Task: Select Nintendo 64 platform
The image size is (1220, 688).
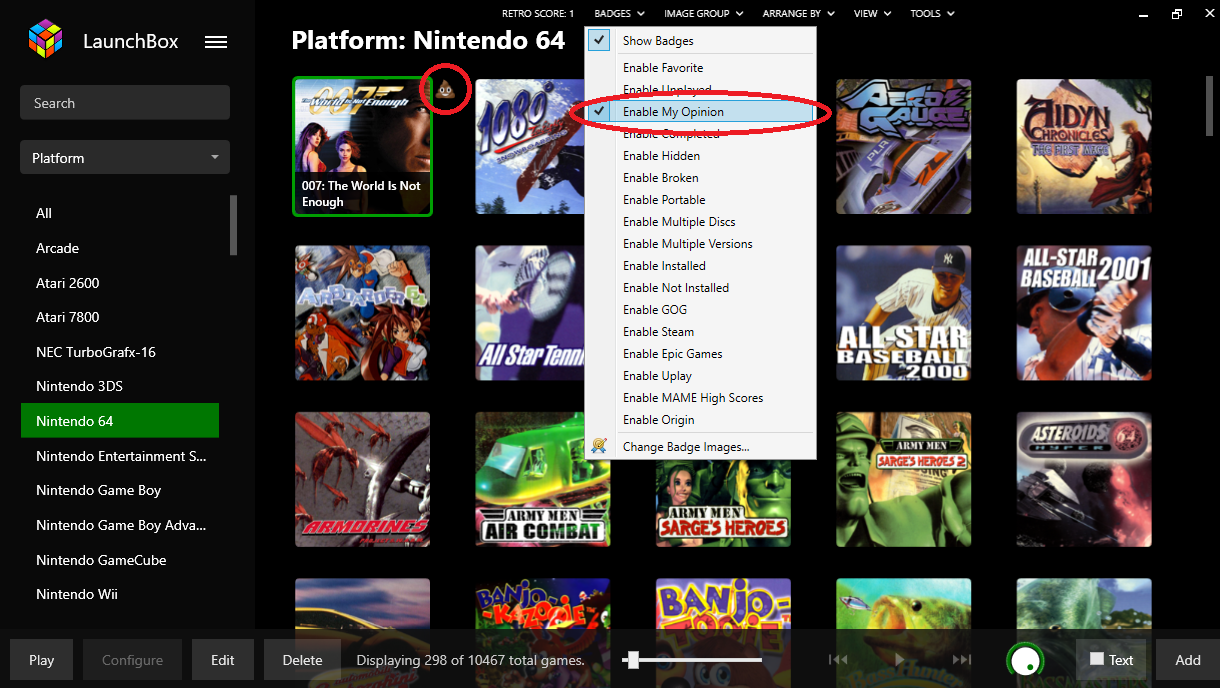Action: [120, 421]
